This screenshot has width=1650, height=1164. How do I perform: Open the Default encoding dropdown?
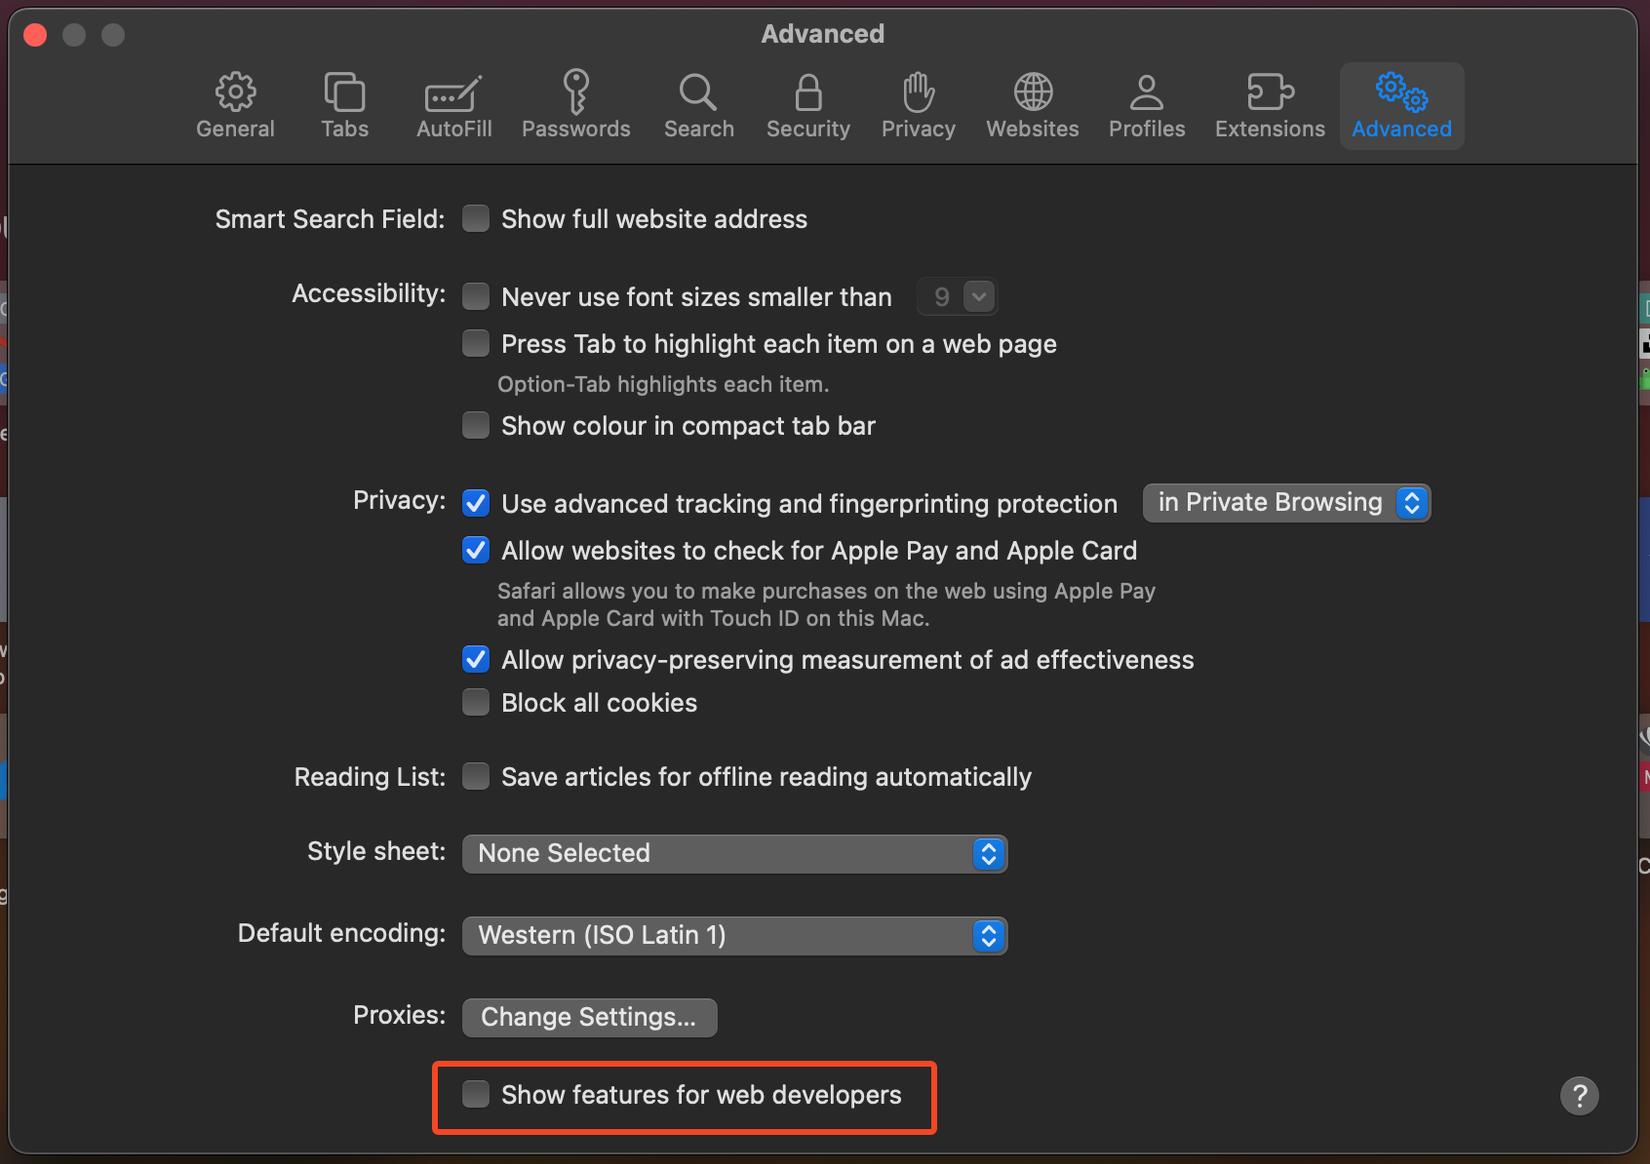click(x=735, y=935)
